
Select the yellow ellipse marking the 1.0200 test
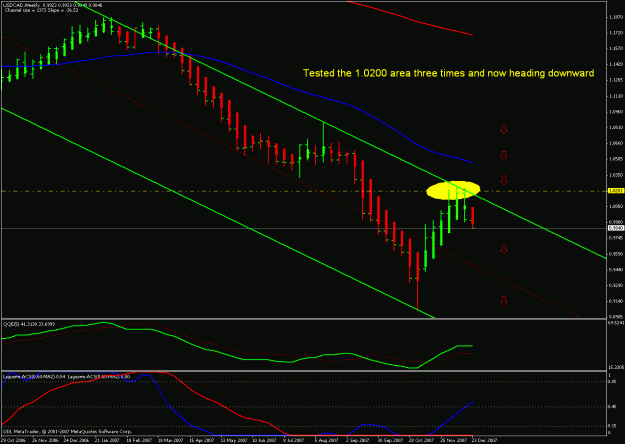453,190
